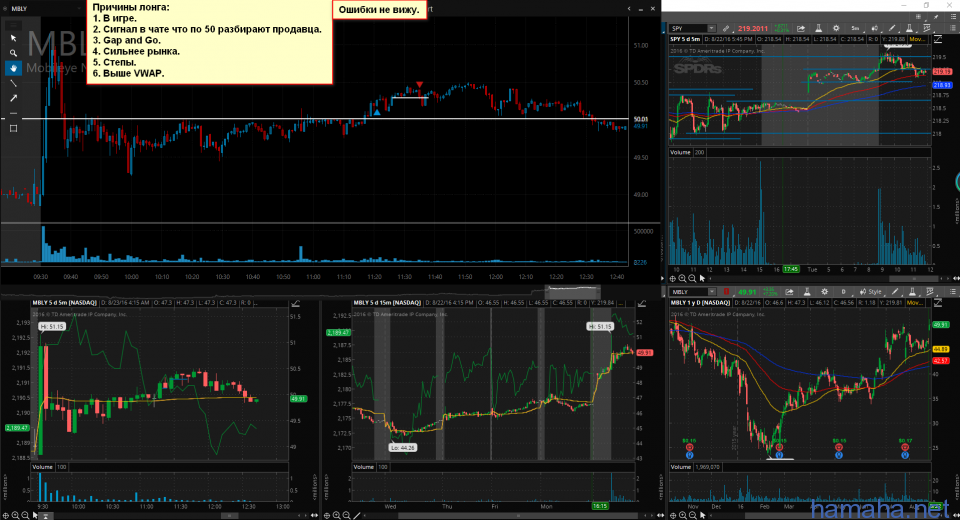Viewport: 960px width, 520px height.
Task: Zoom in on the MBLY 5m chart
Action: [x=15, y=515]
